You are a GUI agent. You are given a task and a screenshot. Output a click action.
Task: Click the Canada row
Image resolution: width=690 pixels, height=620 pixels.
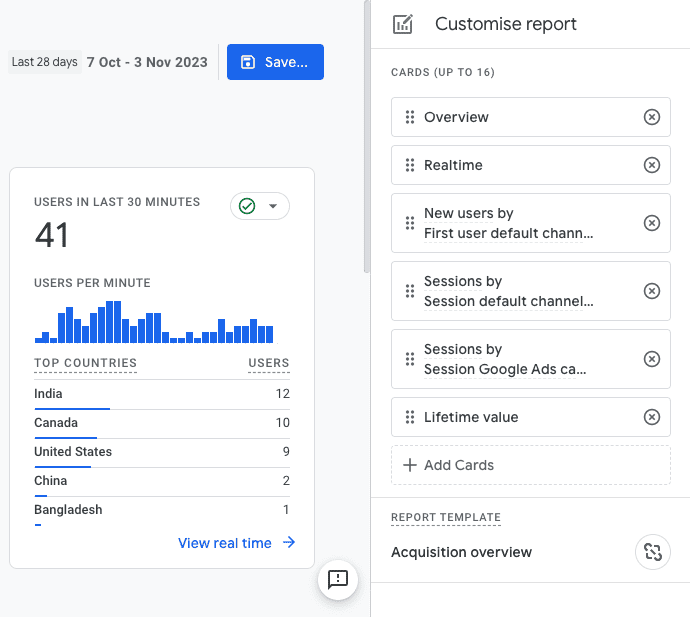(x=162, y=423)
